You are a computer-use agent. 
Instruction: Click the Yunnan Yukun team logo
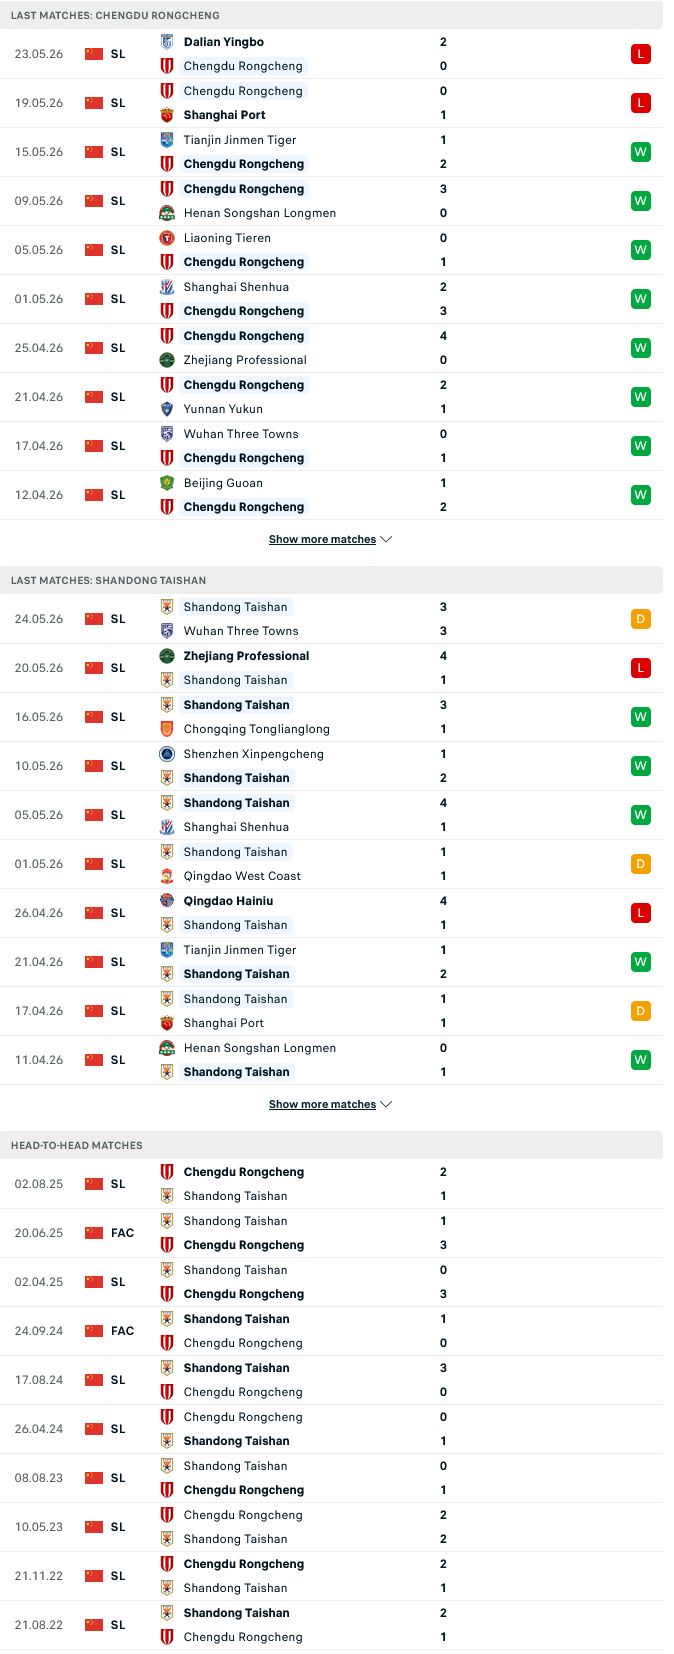pos(167,409)
